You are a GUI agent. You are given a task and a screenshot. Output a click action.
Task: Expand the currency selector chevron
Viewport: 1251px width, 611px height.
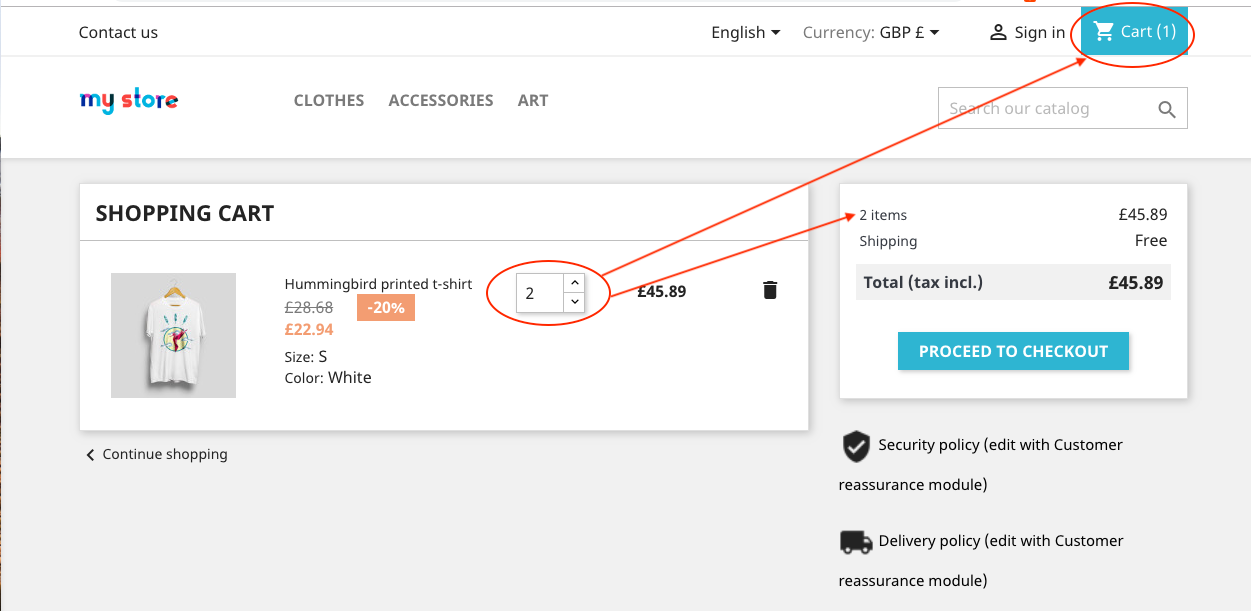click(933, 32)
